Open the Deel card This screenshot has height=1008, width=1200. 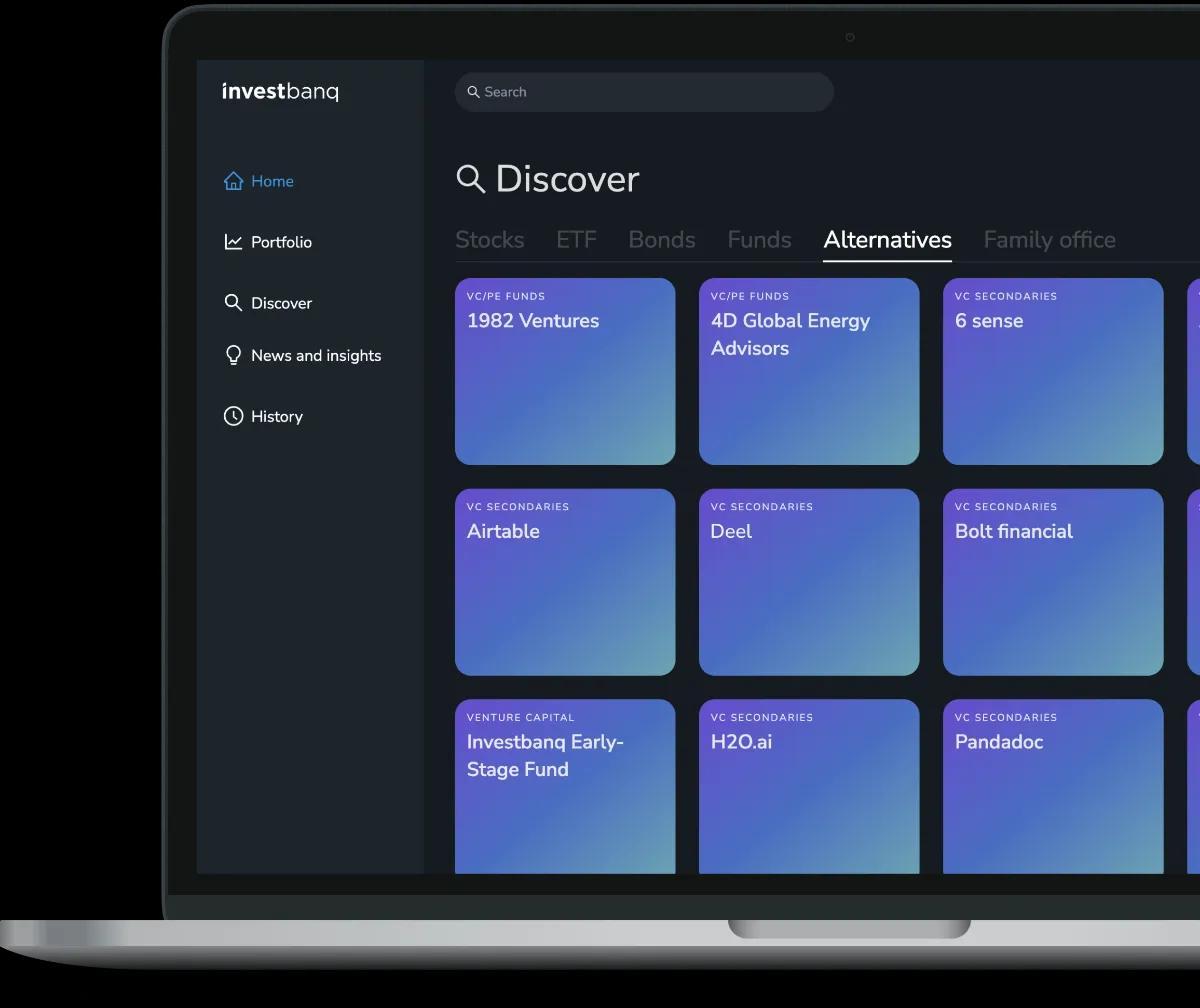tap(809, 582)
